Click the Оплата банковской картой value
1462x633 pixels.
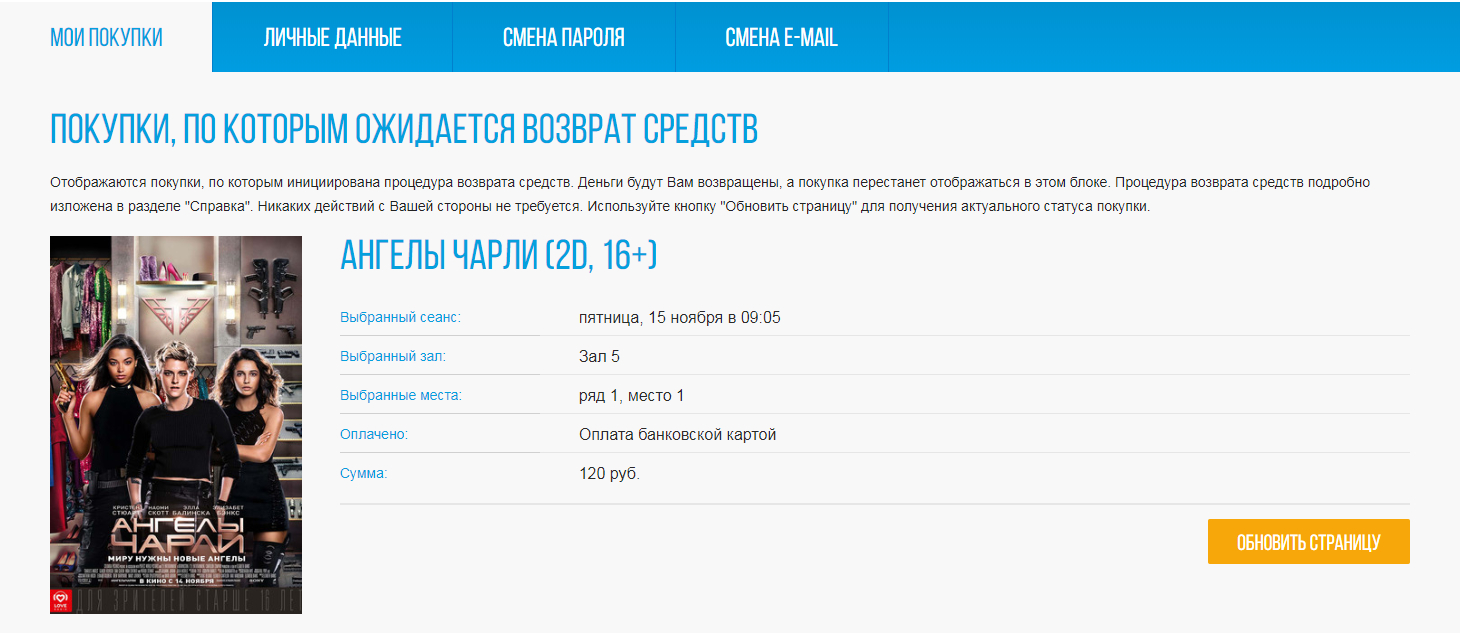(x=677, y=435)
